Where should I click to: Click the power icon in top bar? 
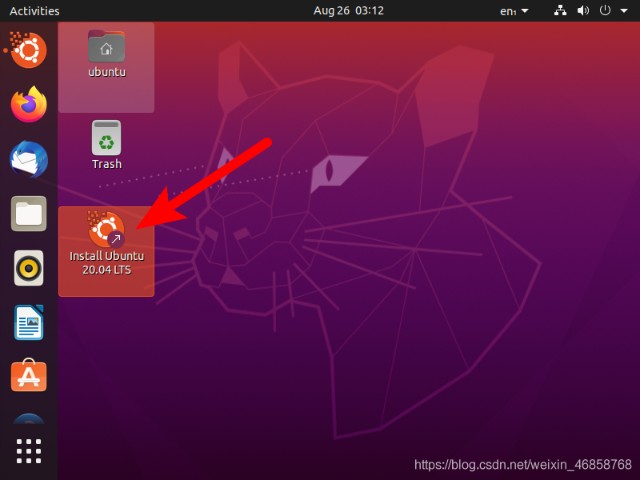(x=605, y=10)
